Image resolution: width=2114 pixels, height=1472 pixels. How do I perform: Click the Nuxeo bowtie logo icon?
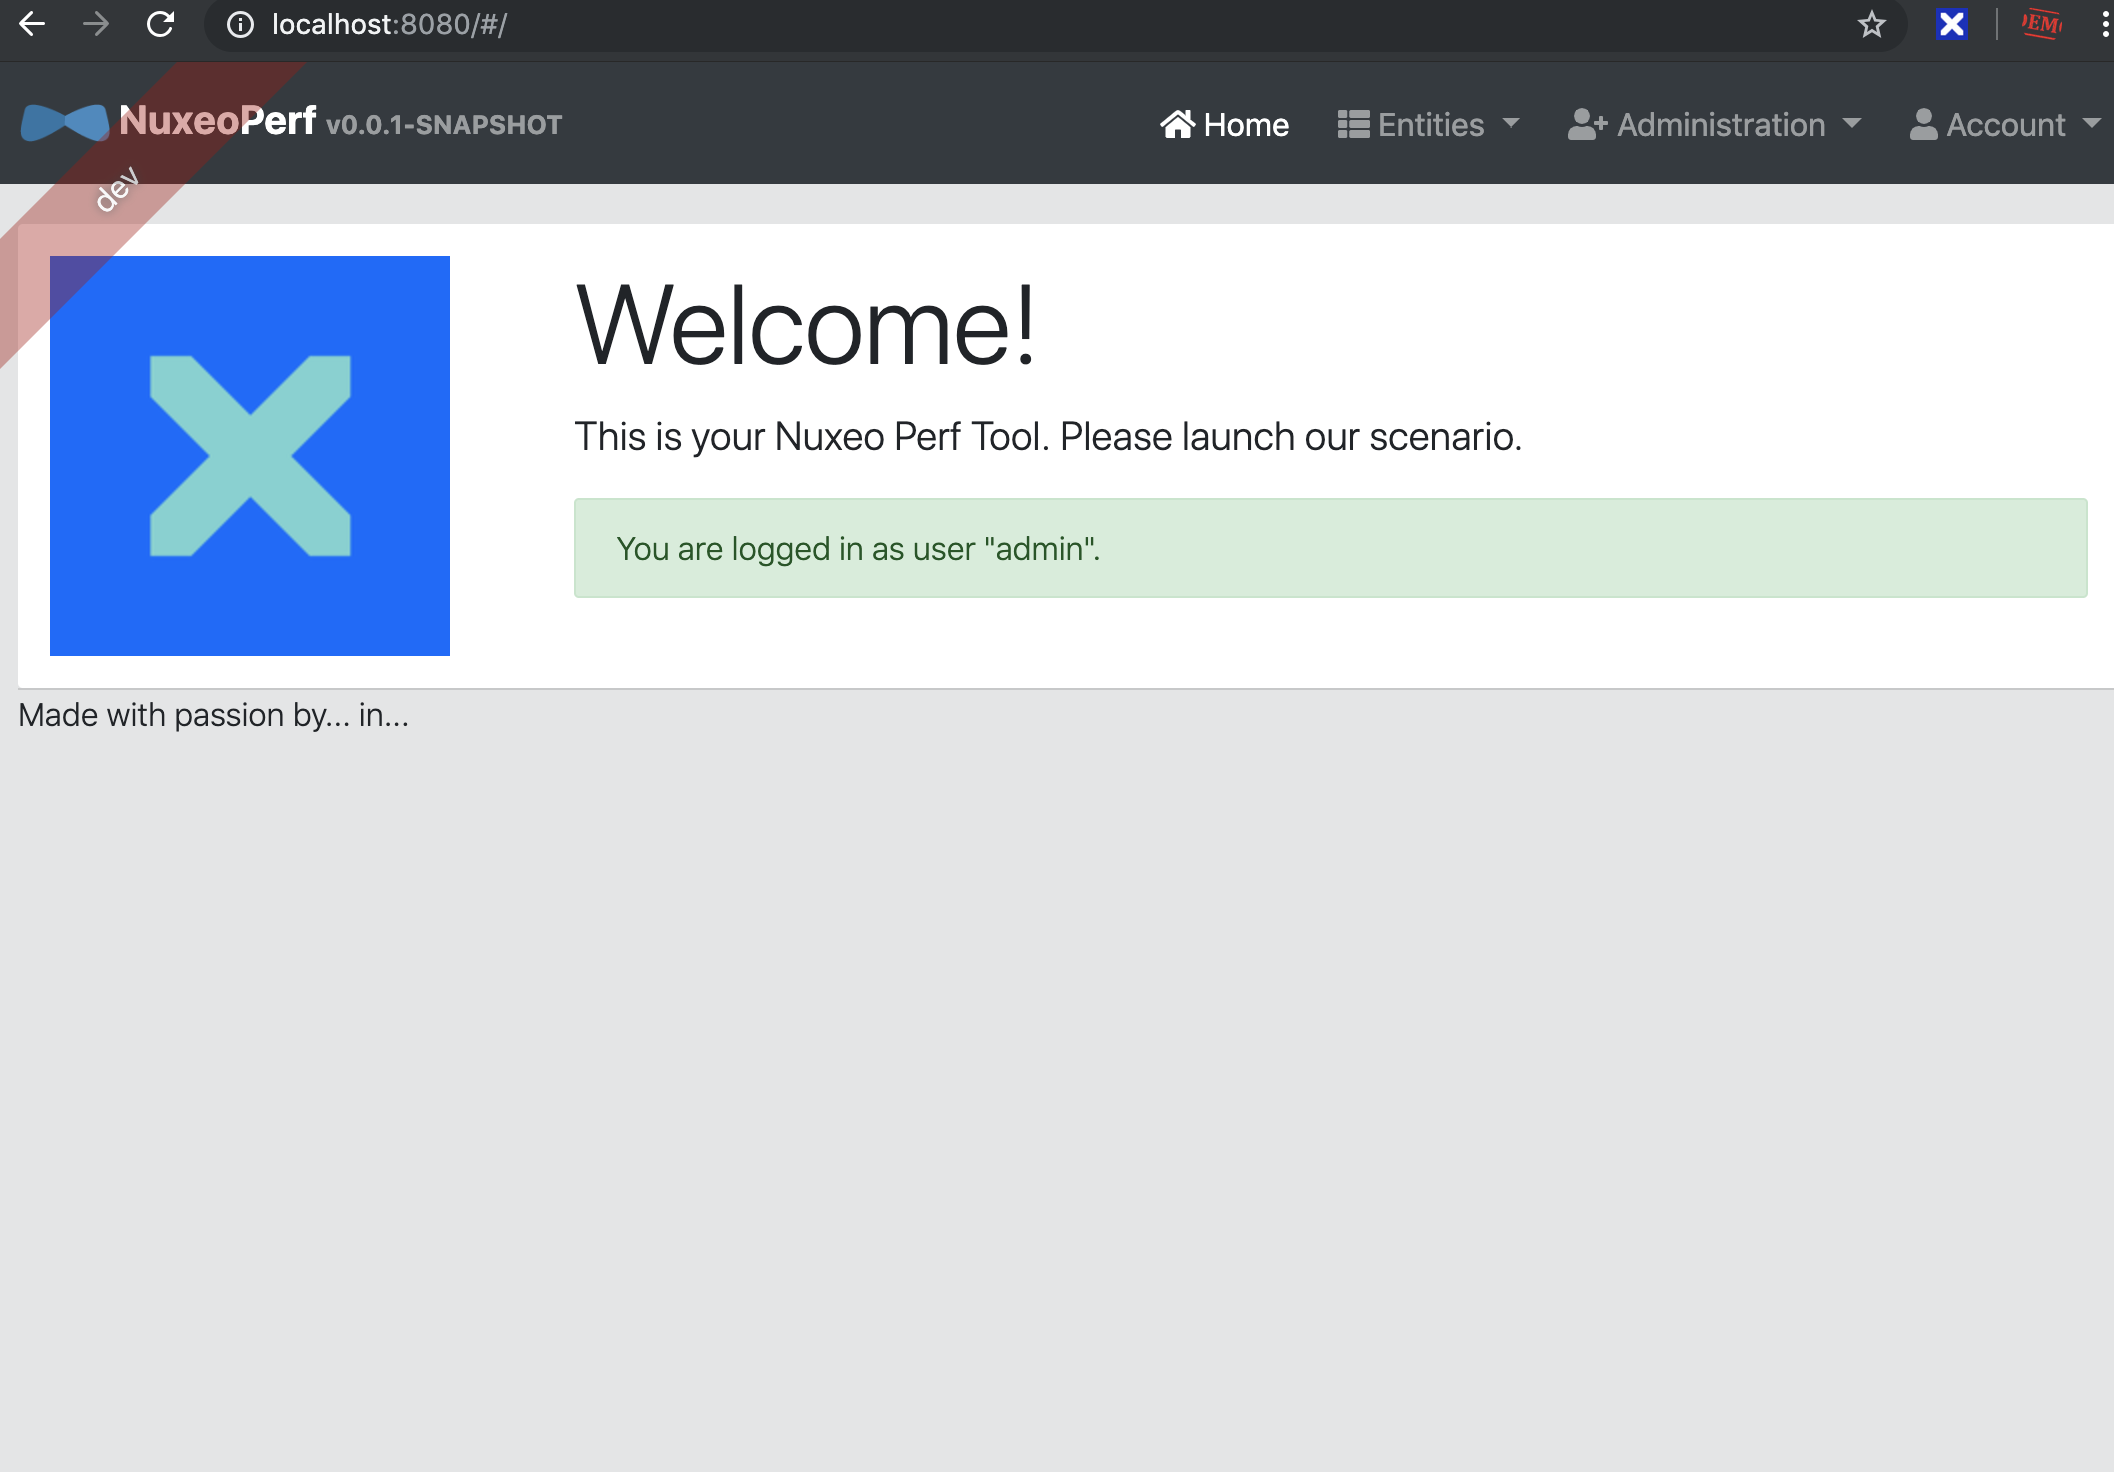pos(65,123)
